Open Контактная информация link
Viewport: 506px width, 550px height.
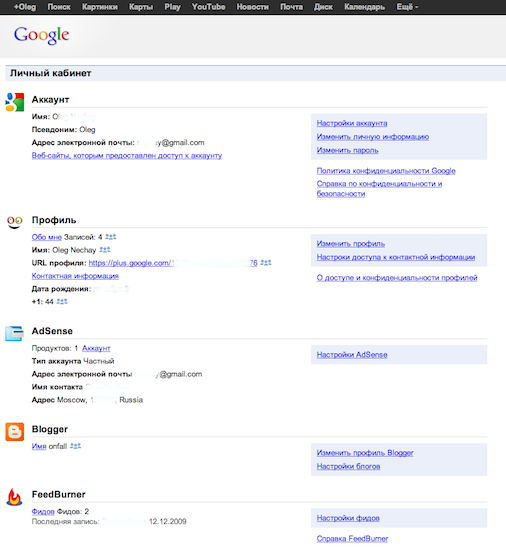[x=75, y=276]
